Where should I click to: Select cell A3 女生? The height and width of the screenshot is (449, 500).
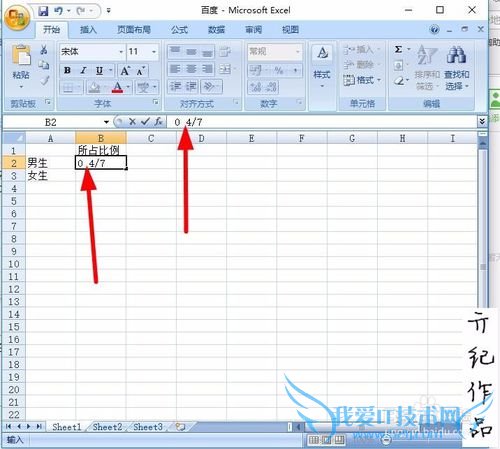pos(51,176)
